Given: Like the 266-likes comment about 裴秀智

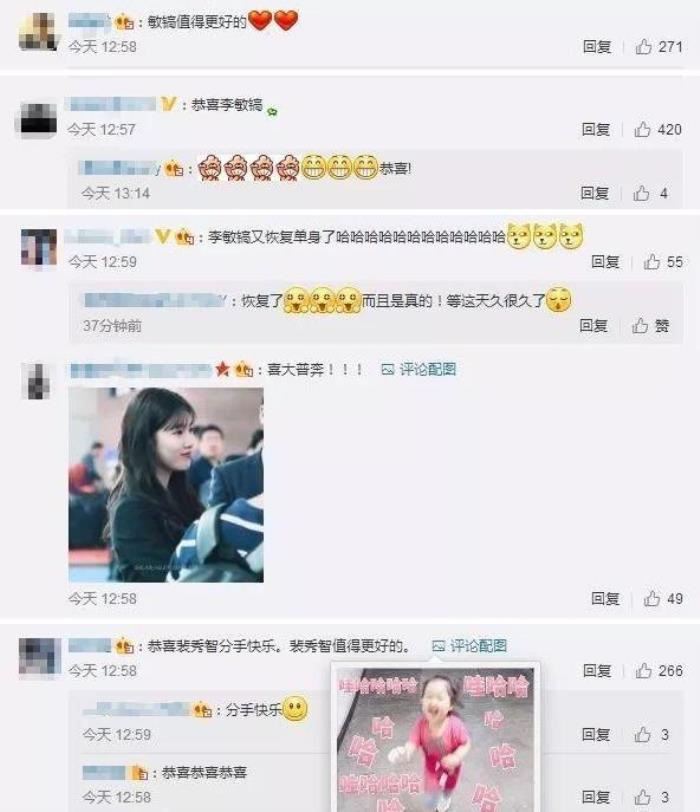Looking at the screenshot, I should [644, 671].
